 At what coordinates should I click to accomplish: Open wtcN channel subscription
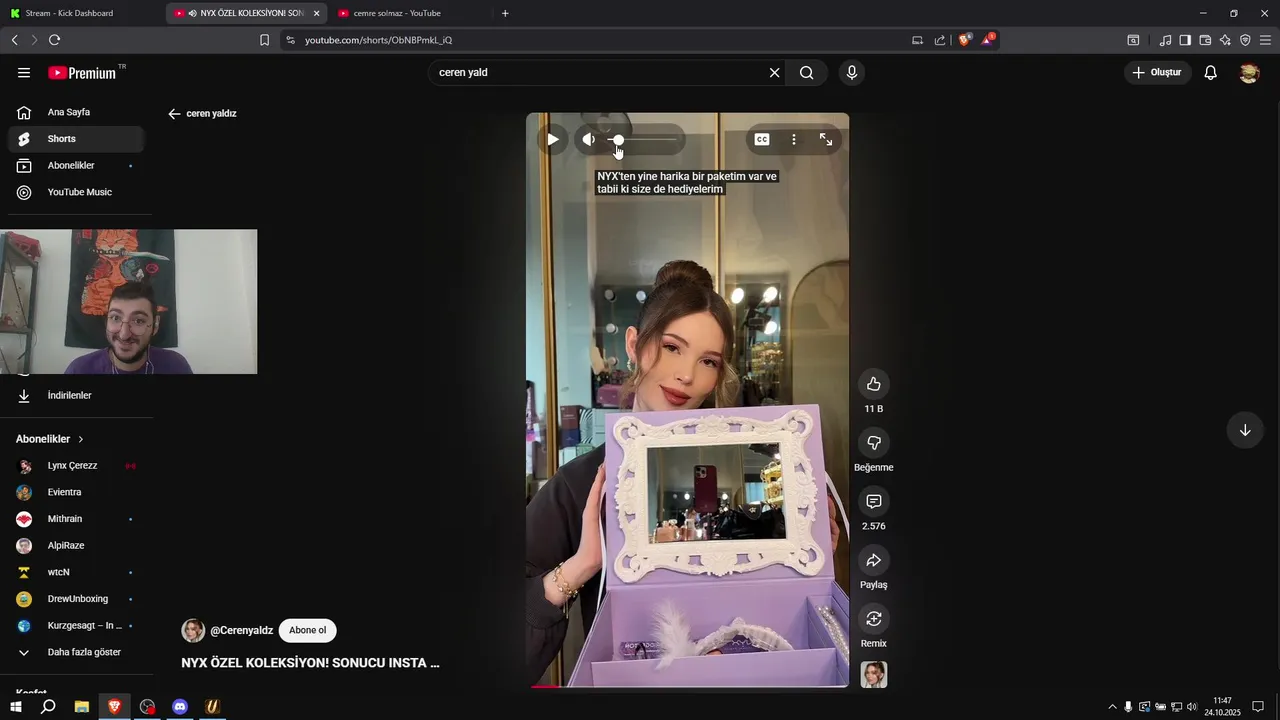point(76,572)
